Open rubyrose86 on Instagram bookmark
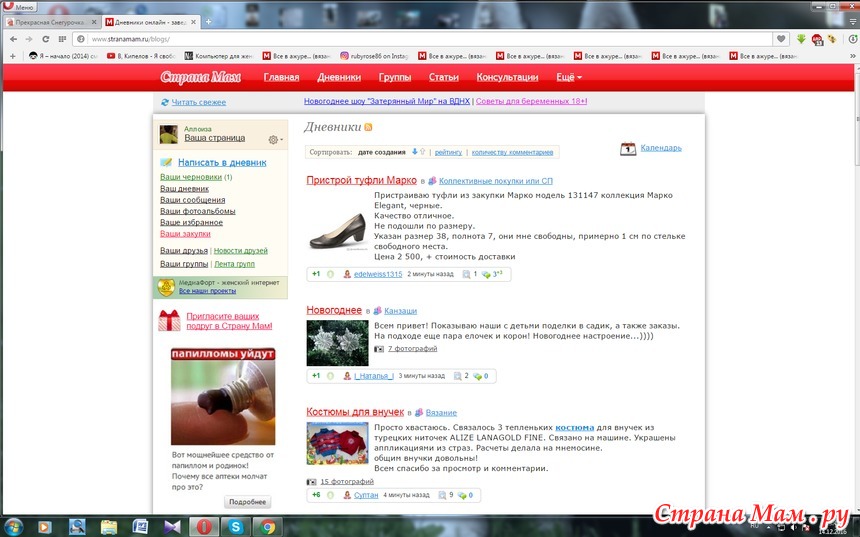The height and width of the screenshot is (537, 860). pyautogui.click(x=375, y=56)
